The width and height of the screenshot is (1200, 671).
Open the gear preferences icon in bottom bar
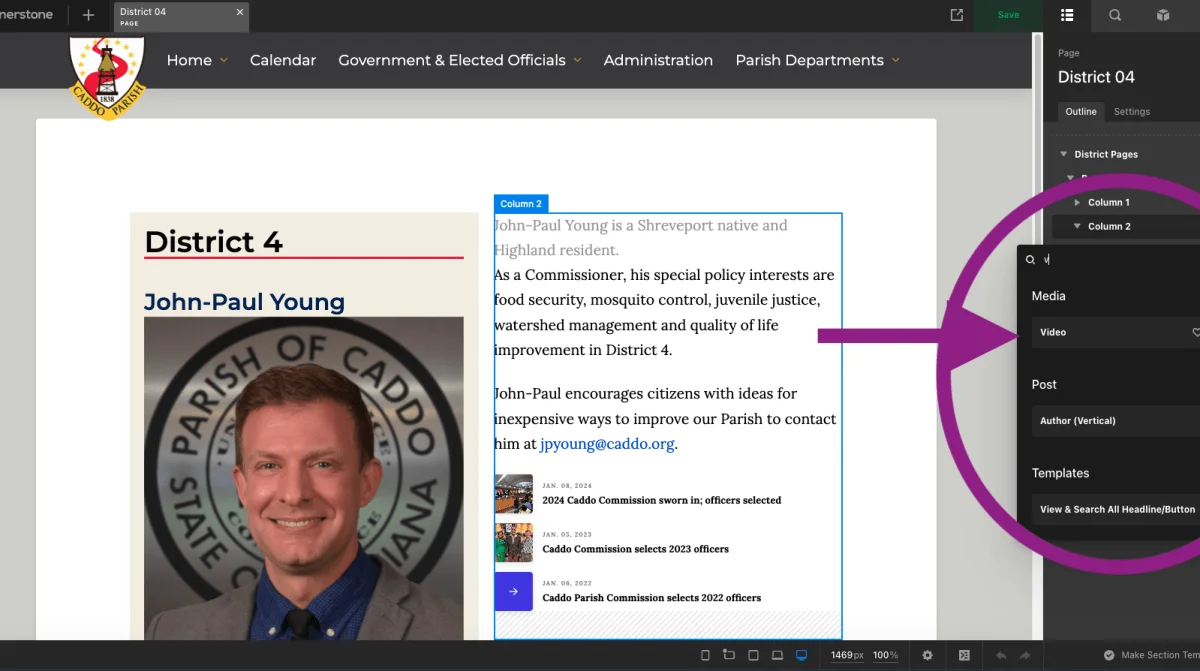(x=927, y=655)
